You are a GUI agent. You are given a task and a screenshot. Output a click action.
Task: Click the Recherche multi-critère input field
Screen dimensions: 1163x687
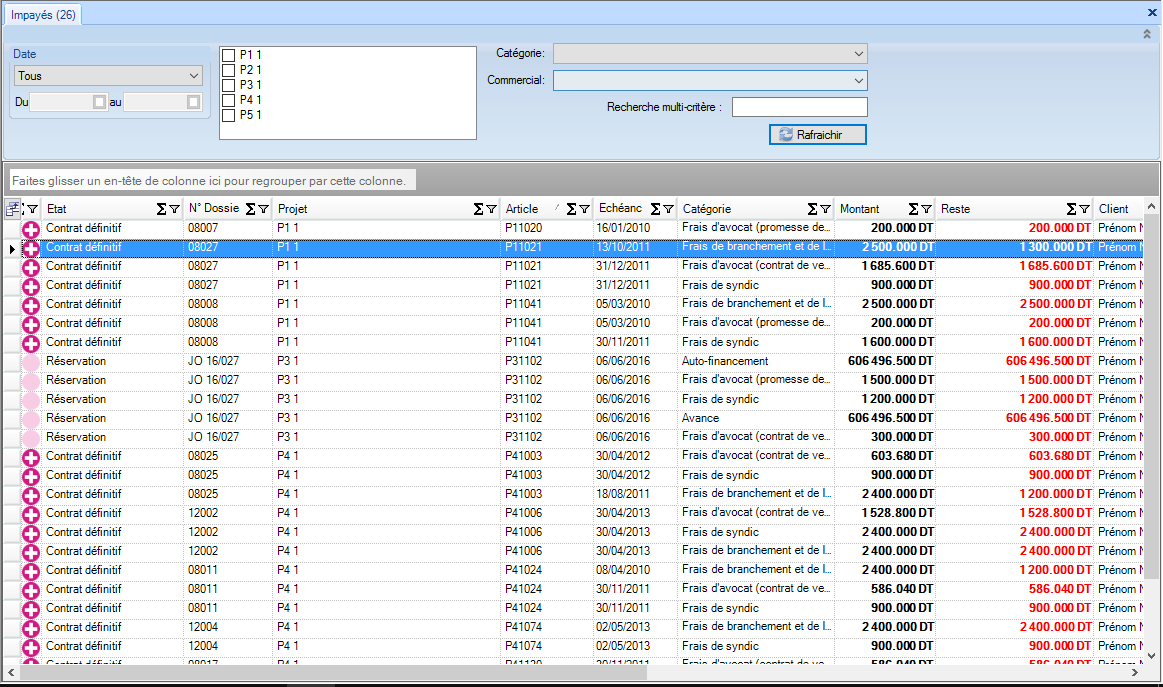tap(800, 107)
